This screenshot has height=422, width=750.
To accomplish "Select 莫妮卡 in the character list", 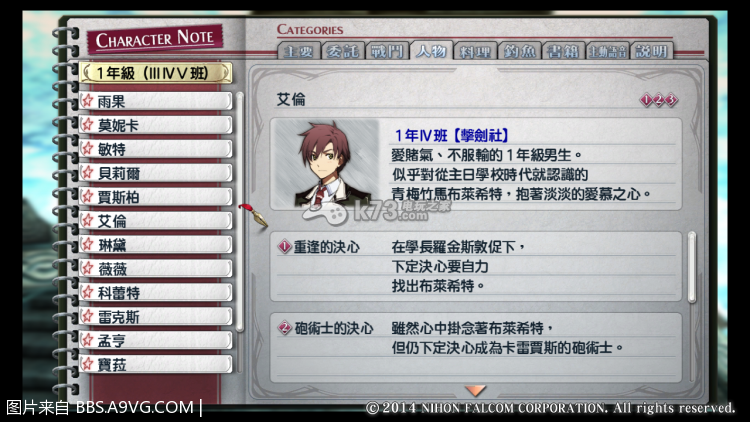I will click(x=156, y=125).
